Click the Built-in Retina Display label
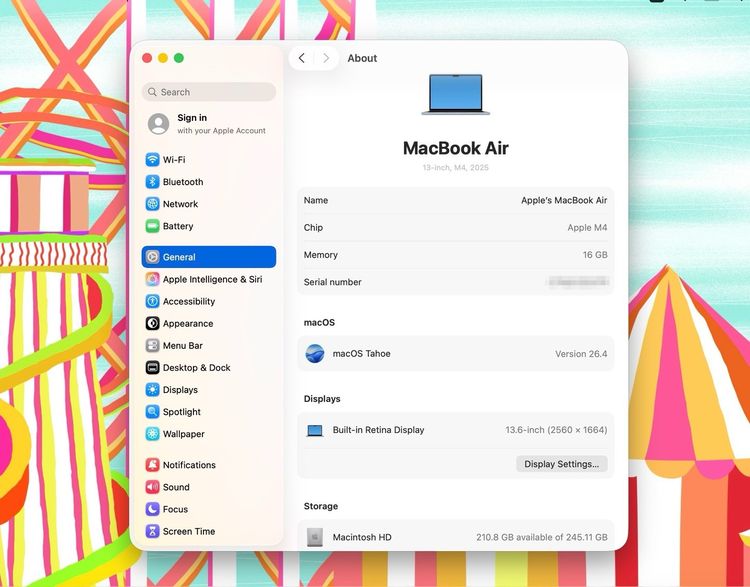The height and width of the screenshot is (587, 750). tap(378, 430)
